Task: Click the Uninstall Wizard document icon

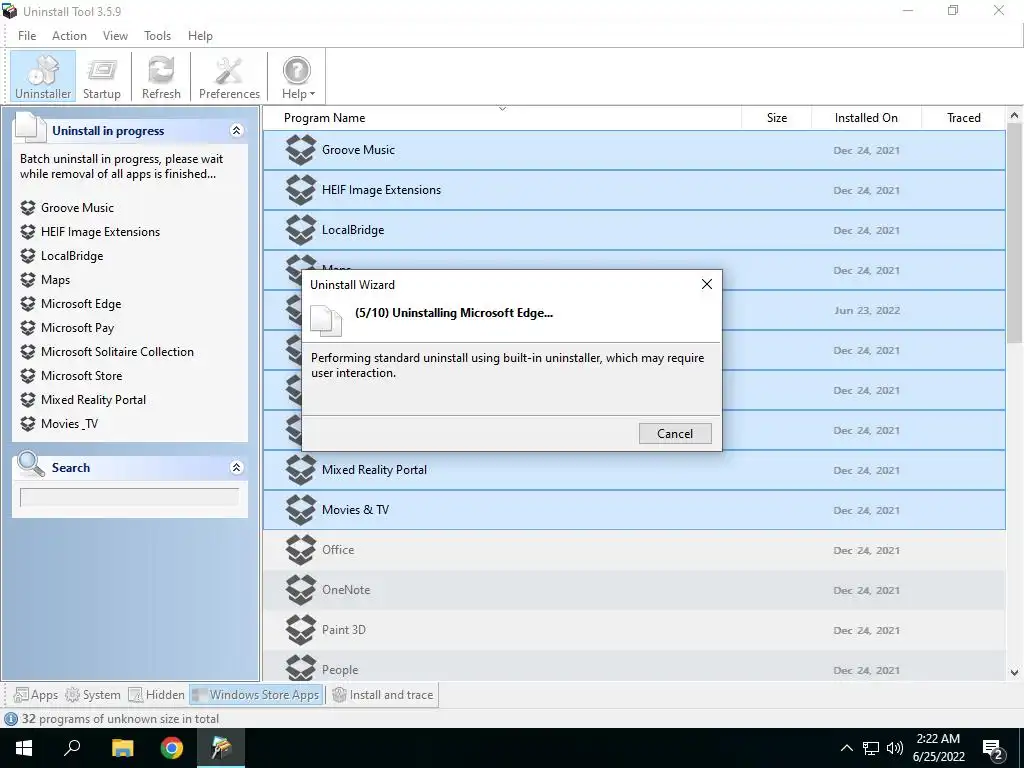Action: click(x=326, y=320)
